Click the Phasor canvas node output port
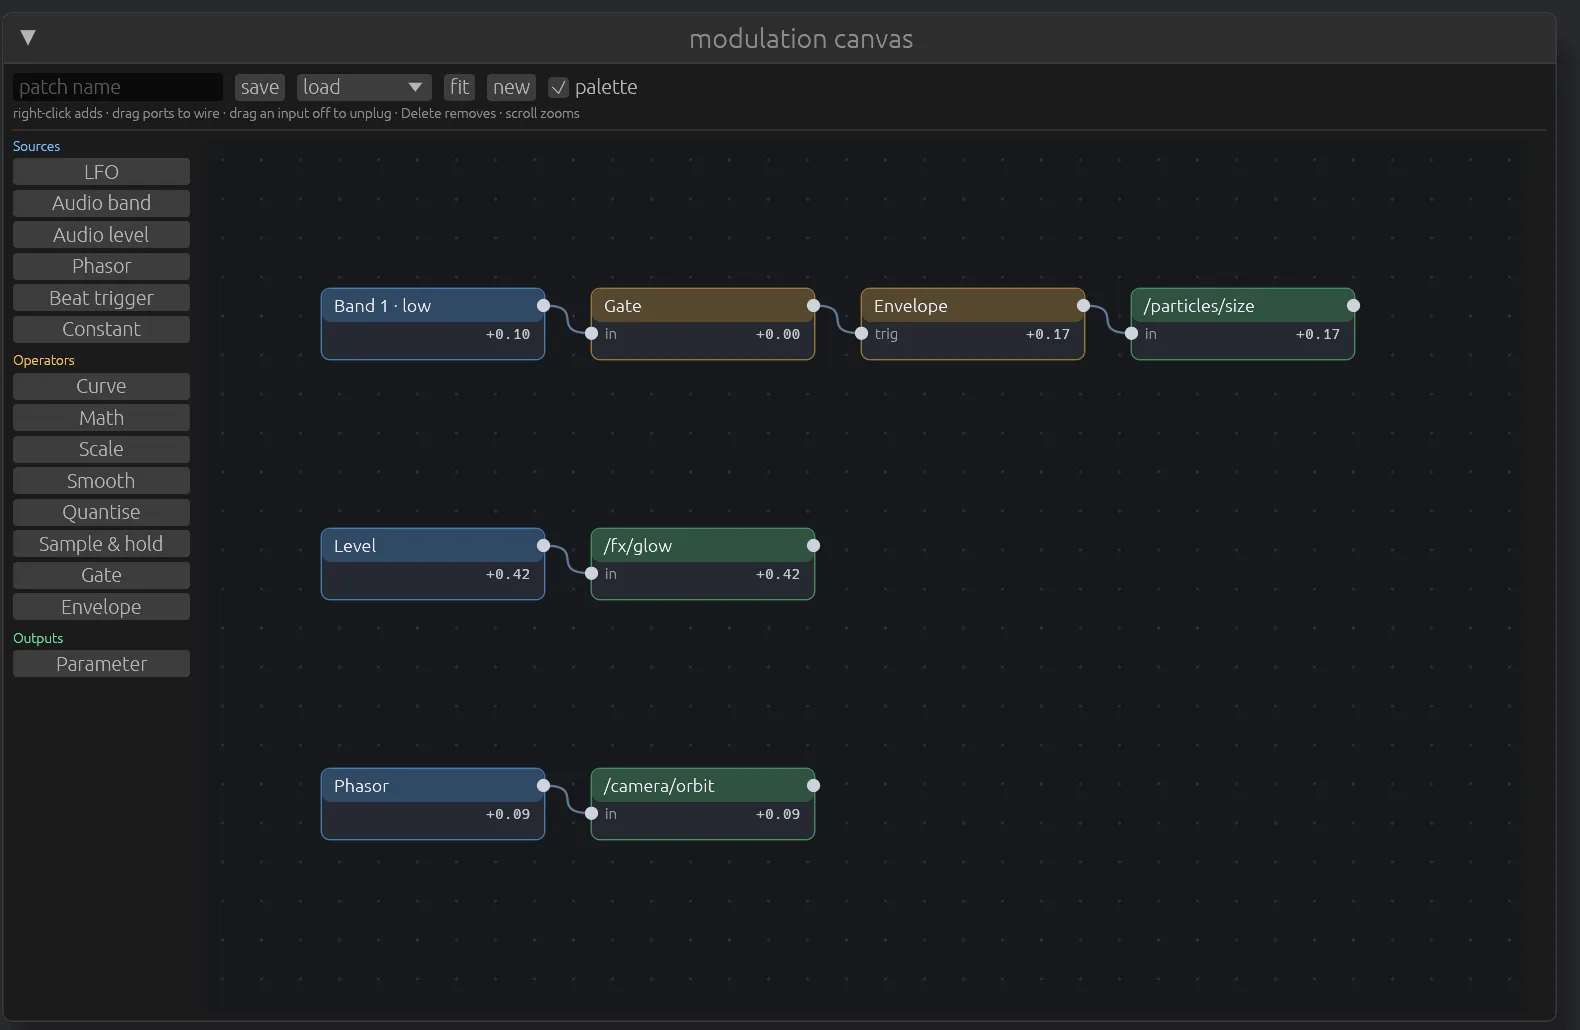 pos(543,785)
